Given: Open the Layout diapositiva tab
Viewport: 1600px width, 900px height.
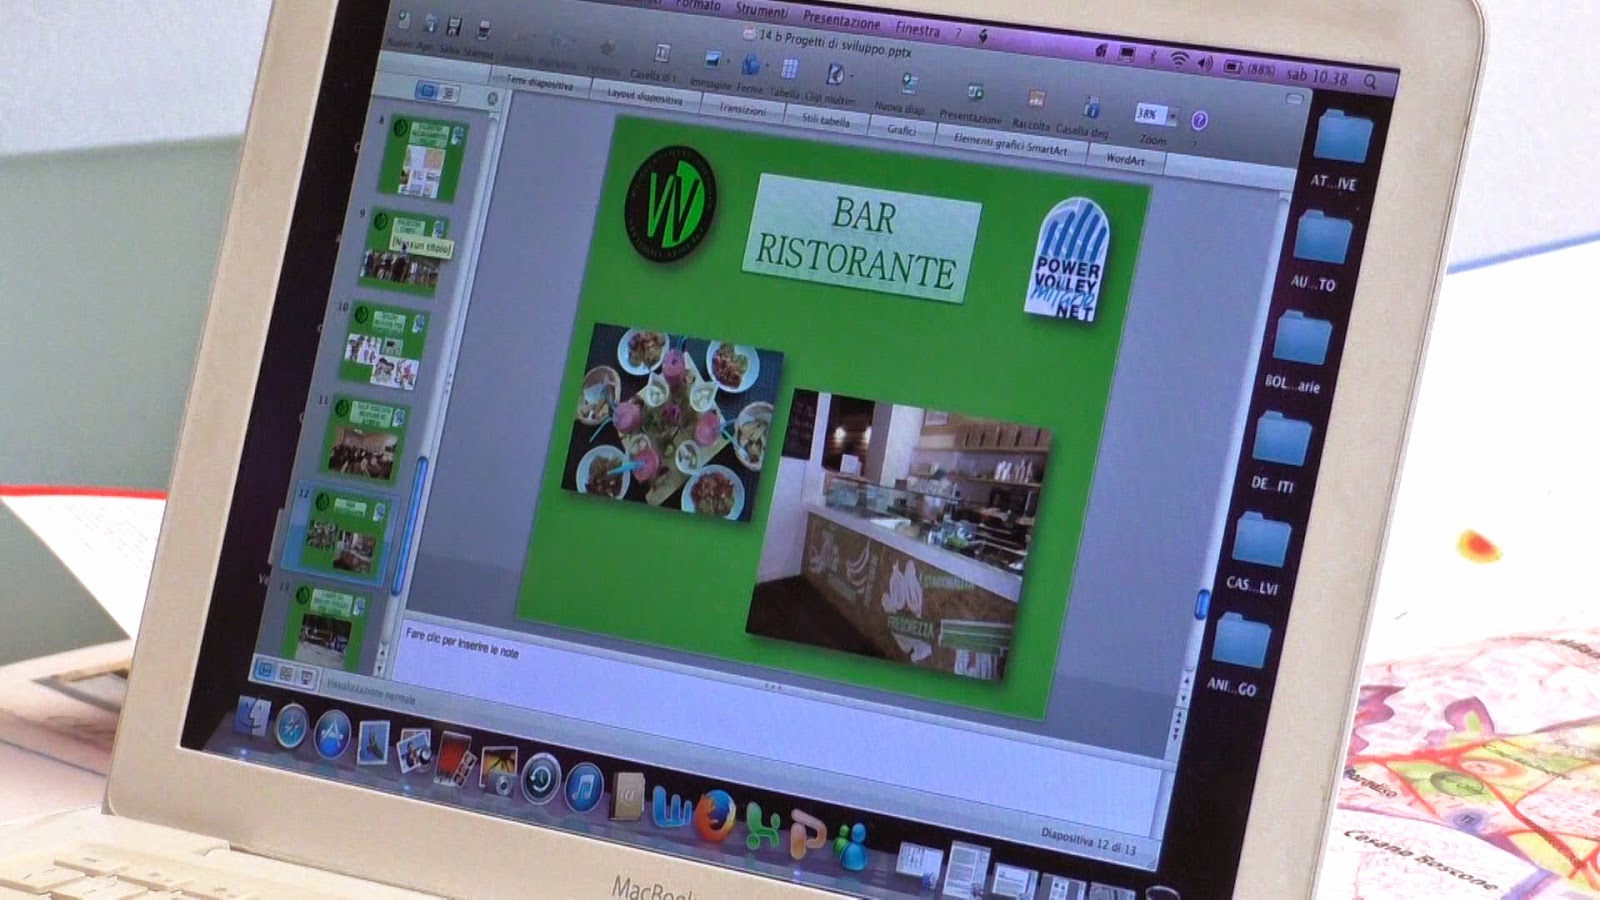Looking at the screenshot, I should tap(645, 97).
